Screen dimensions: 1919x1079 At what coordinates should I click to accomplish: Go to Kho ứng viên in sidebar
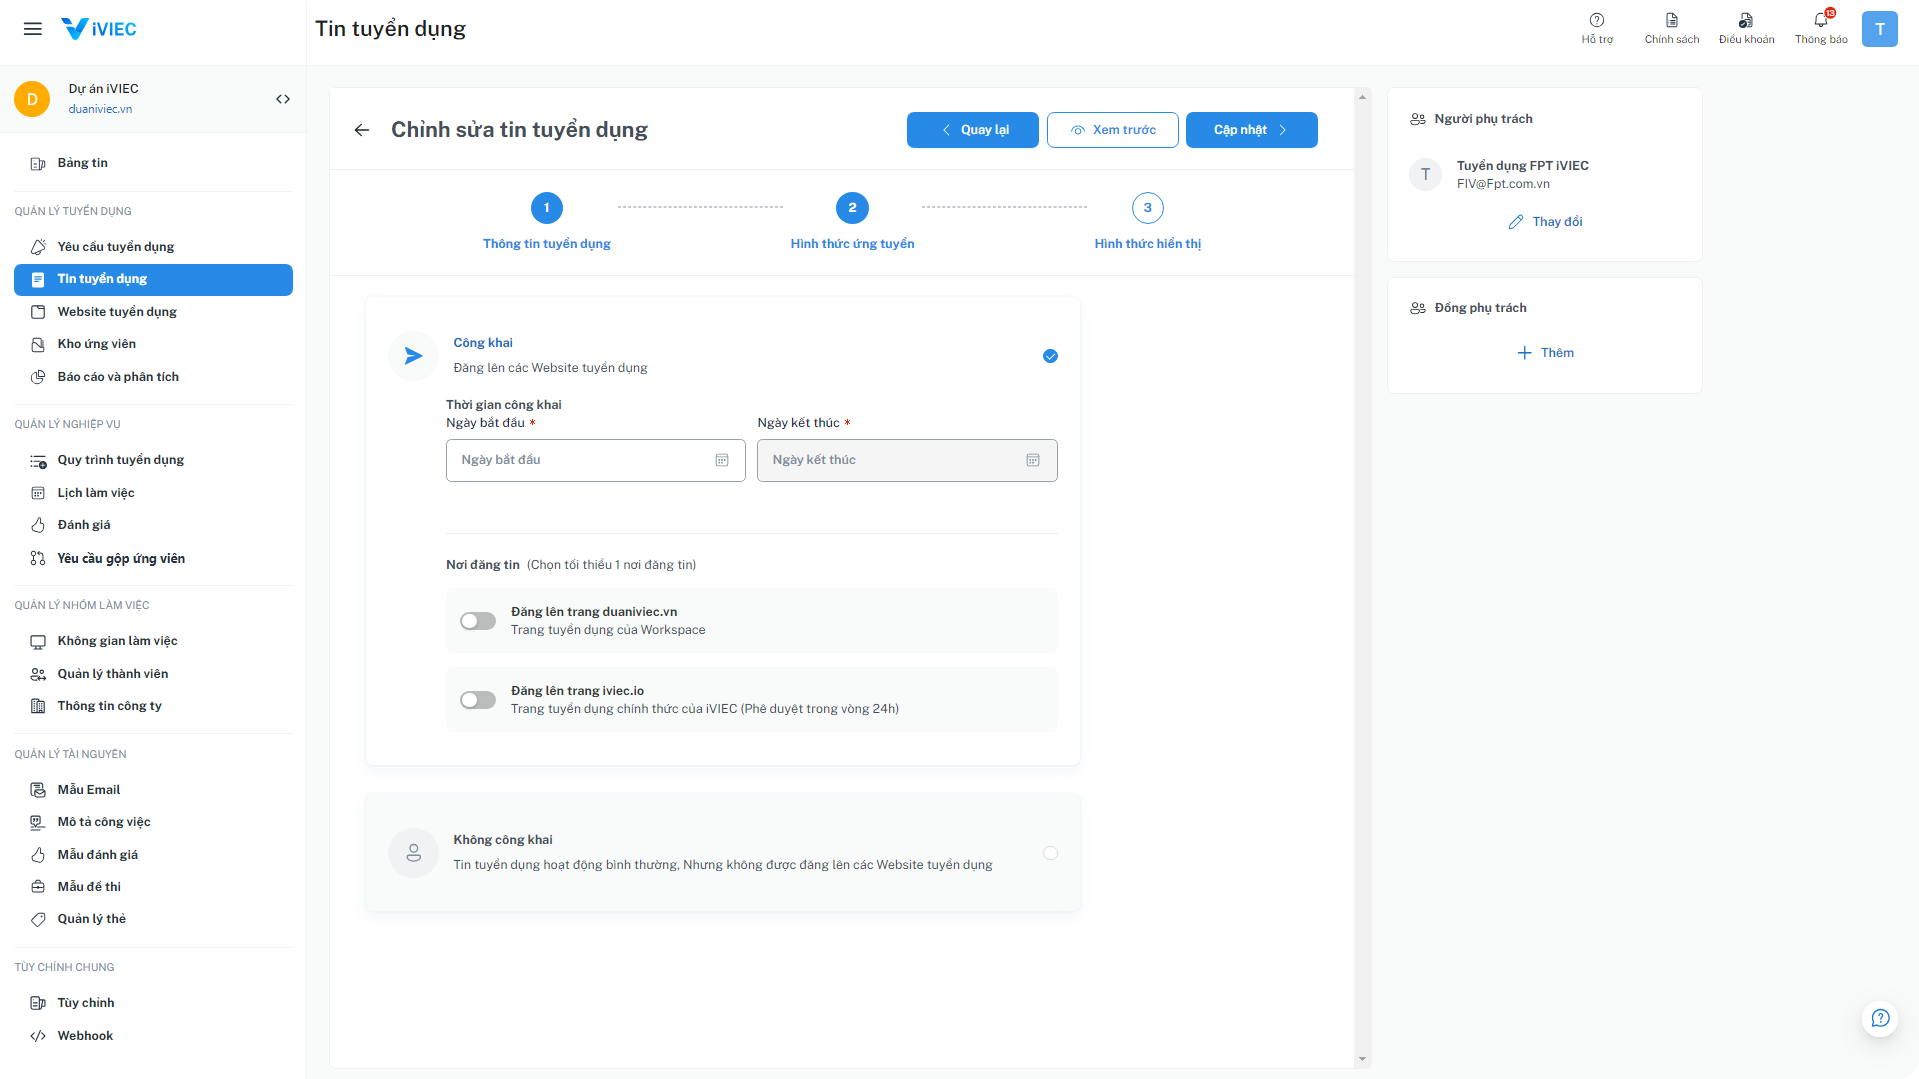(96, 344)
